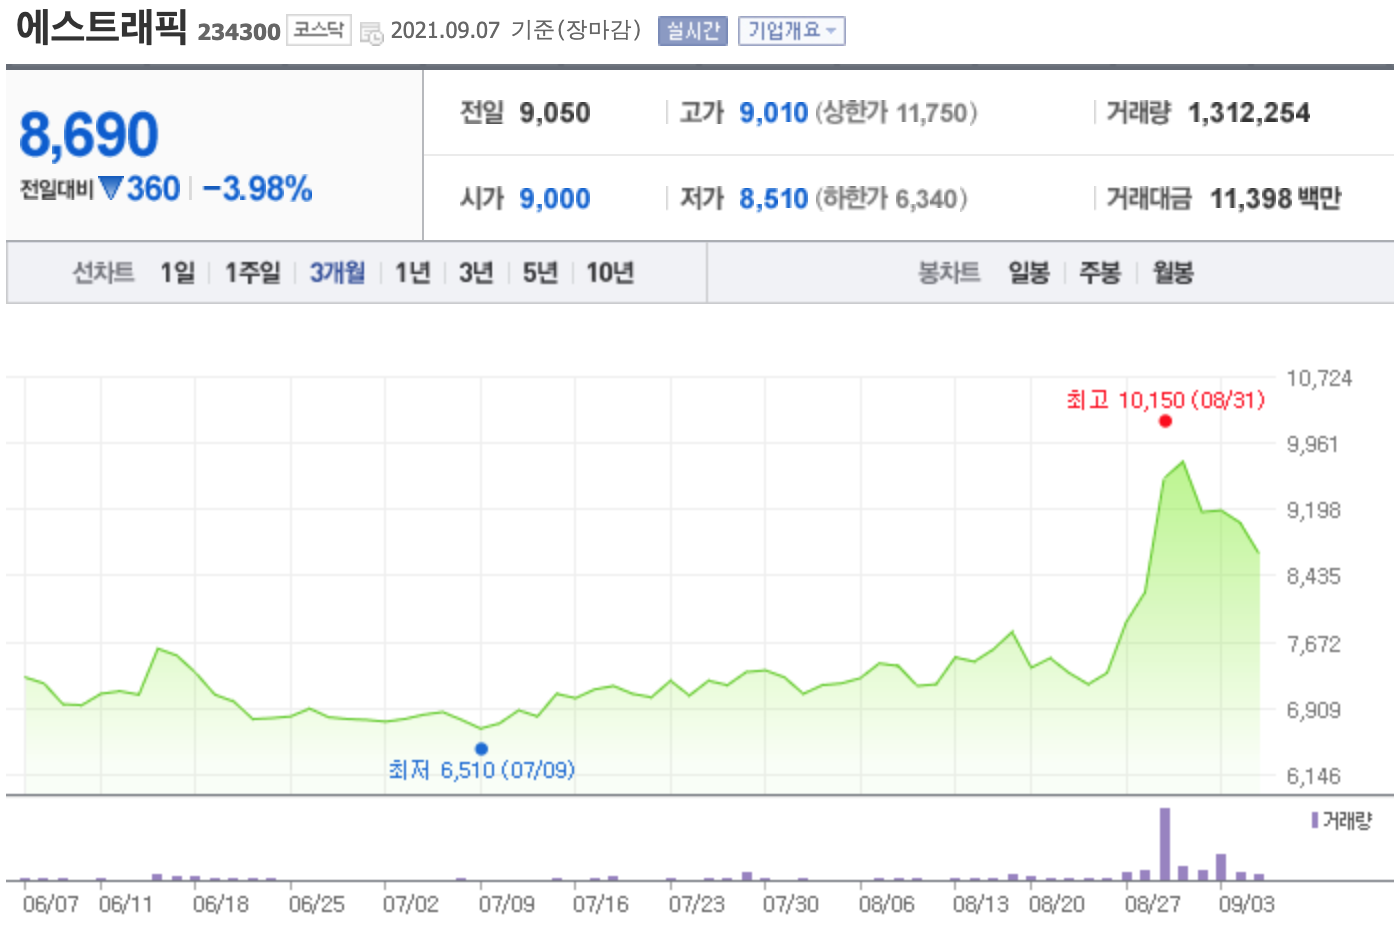Image resolution: width=1394 pixels, height=936 pixels.
Task: Click the 거래량 value 1,312,254
Action: [1249, 112]
